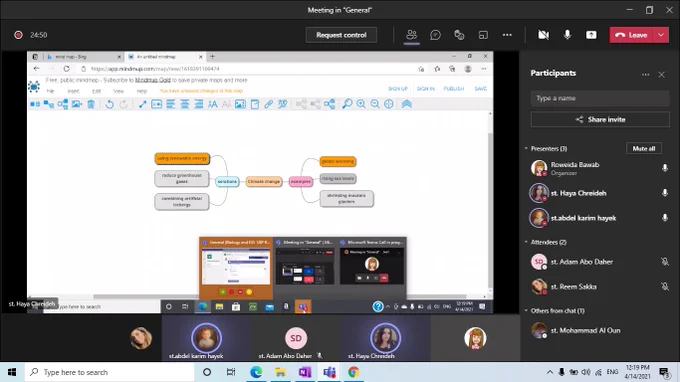Open the File menu in shared MindMup

pos(50,91)
